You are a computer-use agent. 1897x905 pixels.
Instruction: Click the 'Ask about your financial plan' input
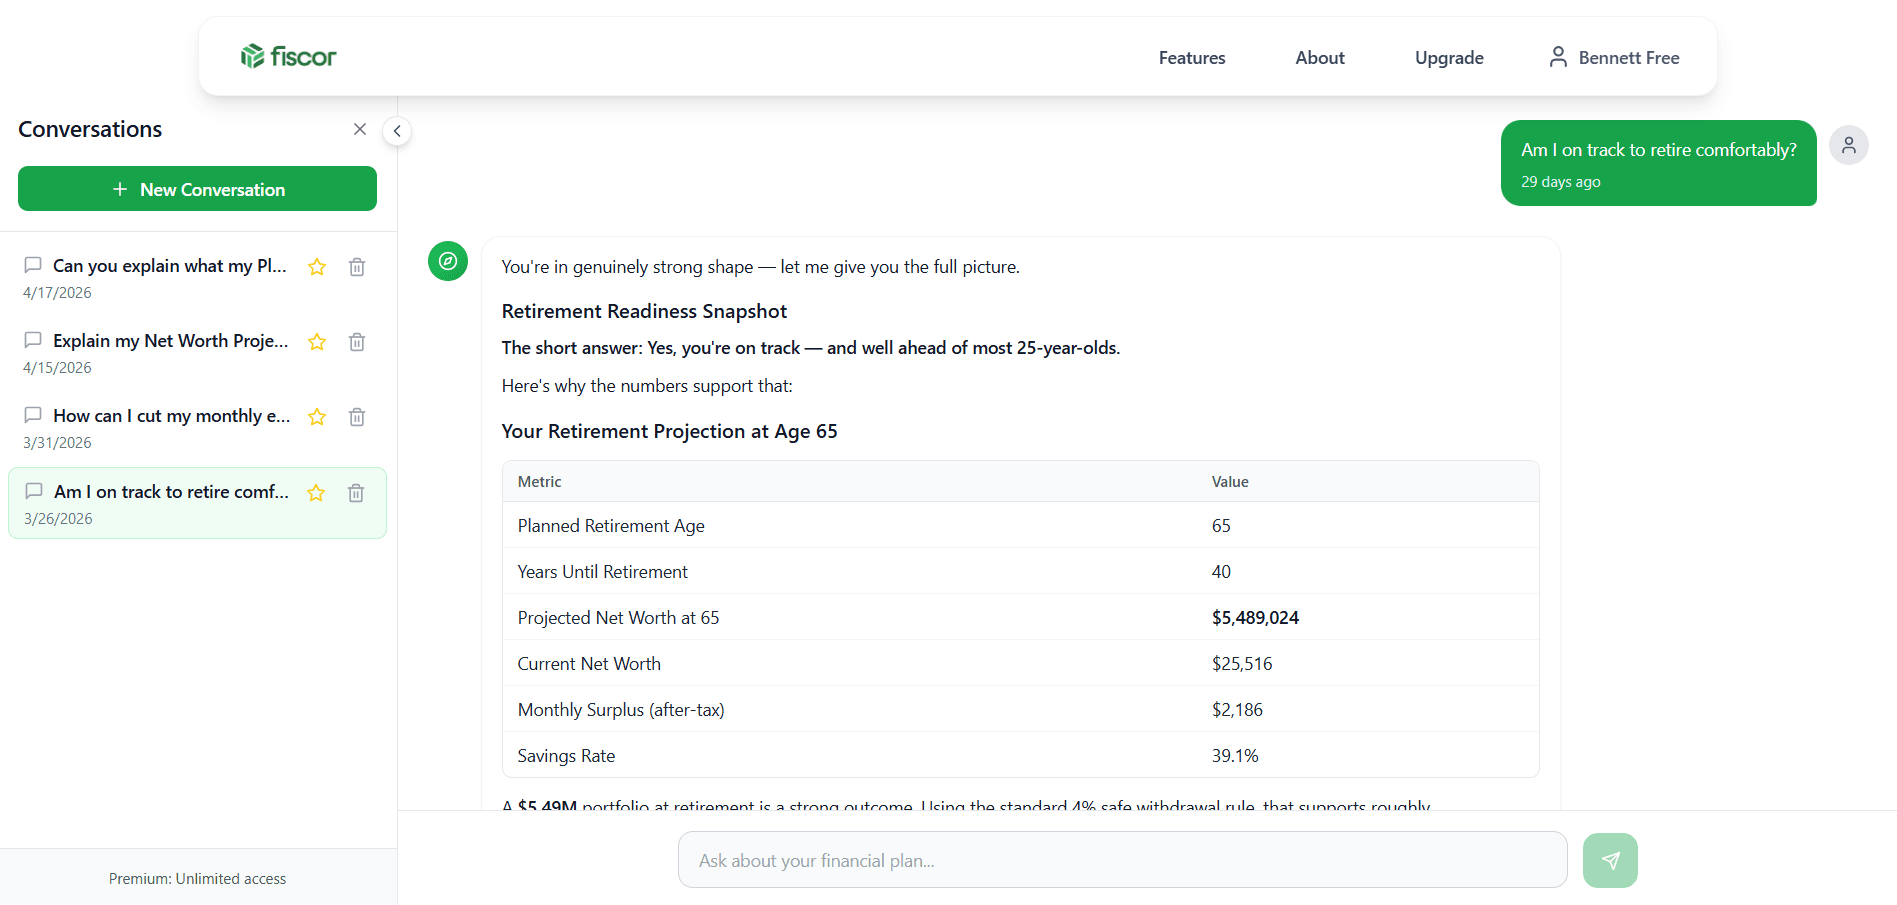coord(1122,859)
